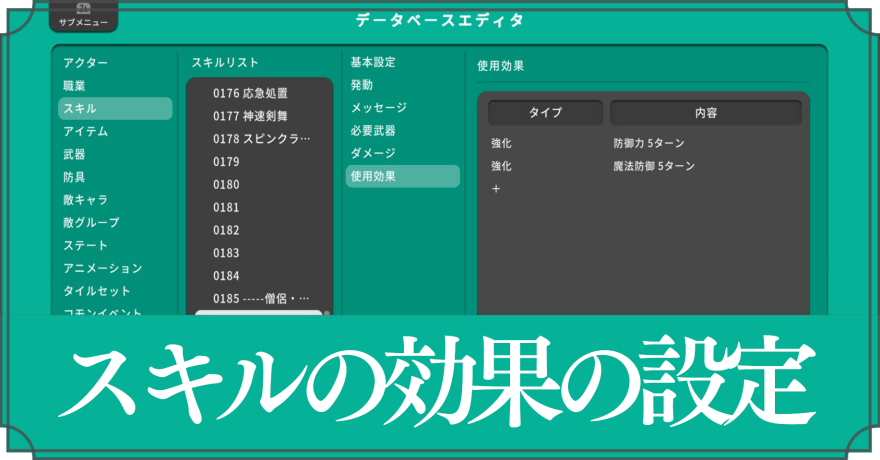
Task: Add a new effect with the + button
Action: point(496,189)
